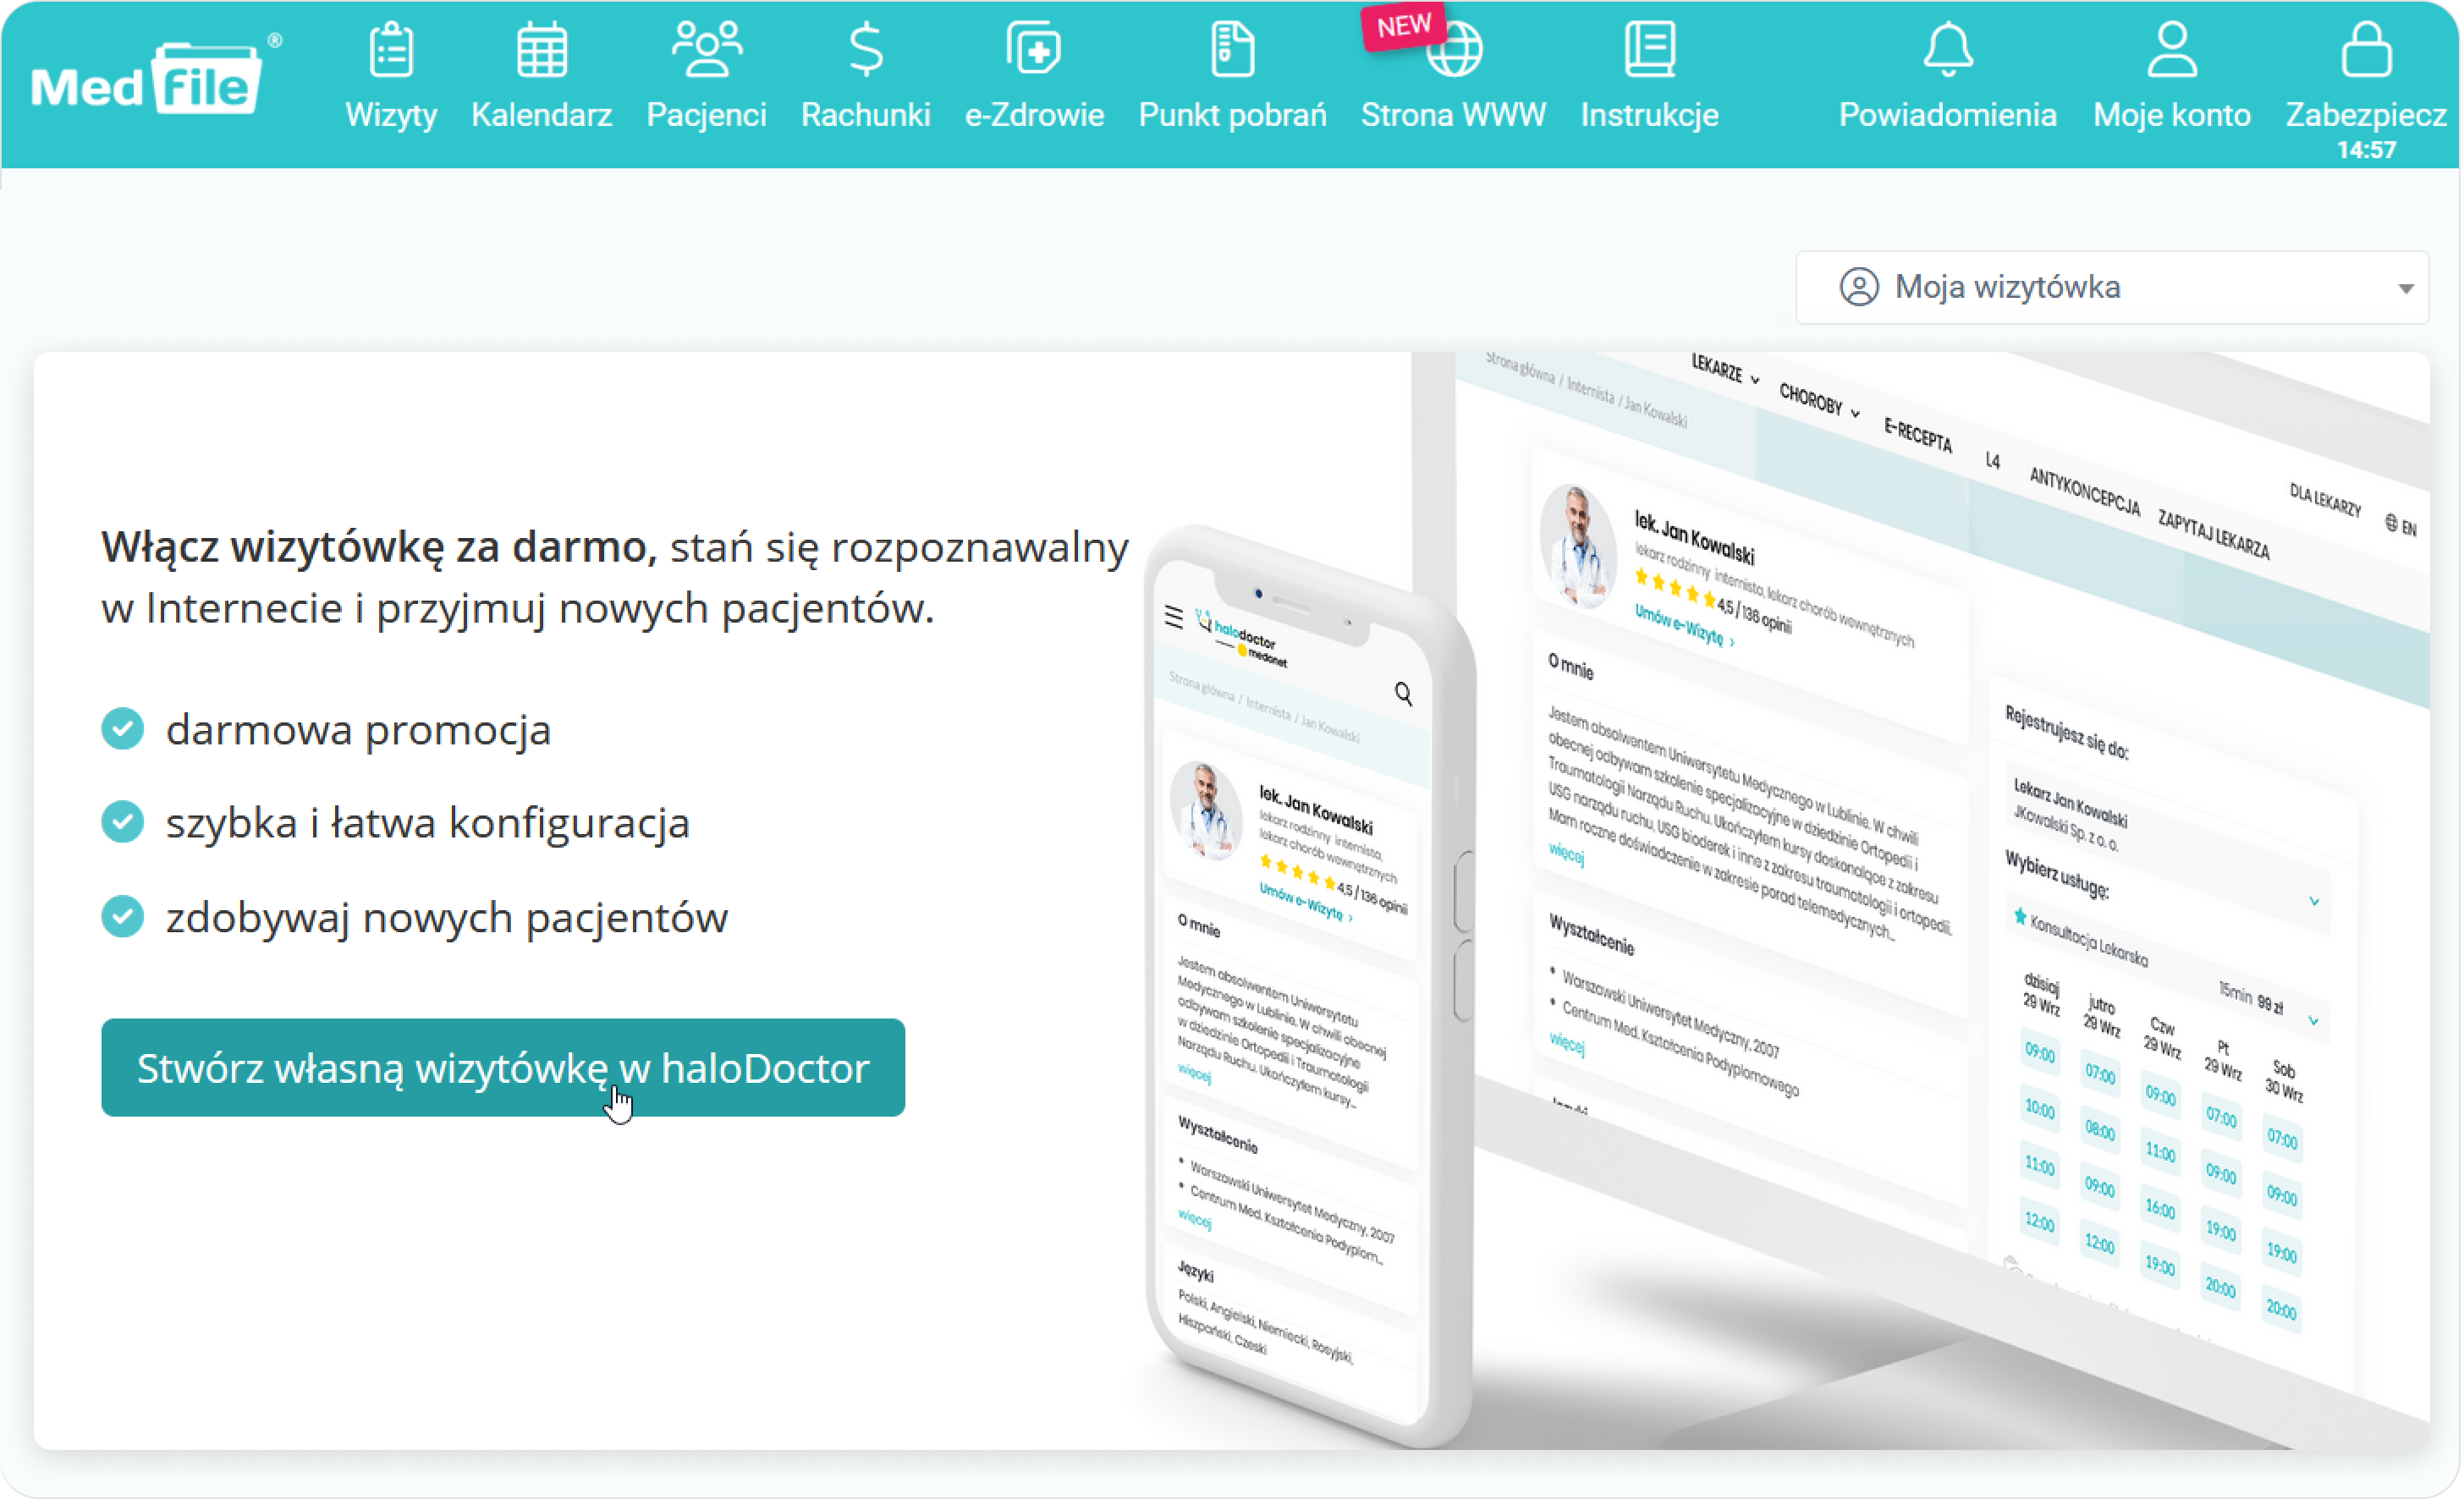This screenshot has height=1499, width=2464.
Task: Click the Instrukcje menu label
Action: point(1650,115)
